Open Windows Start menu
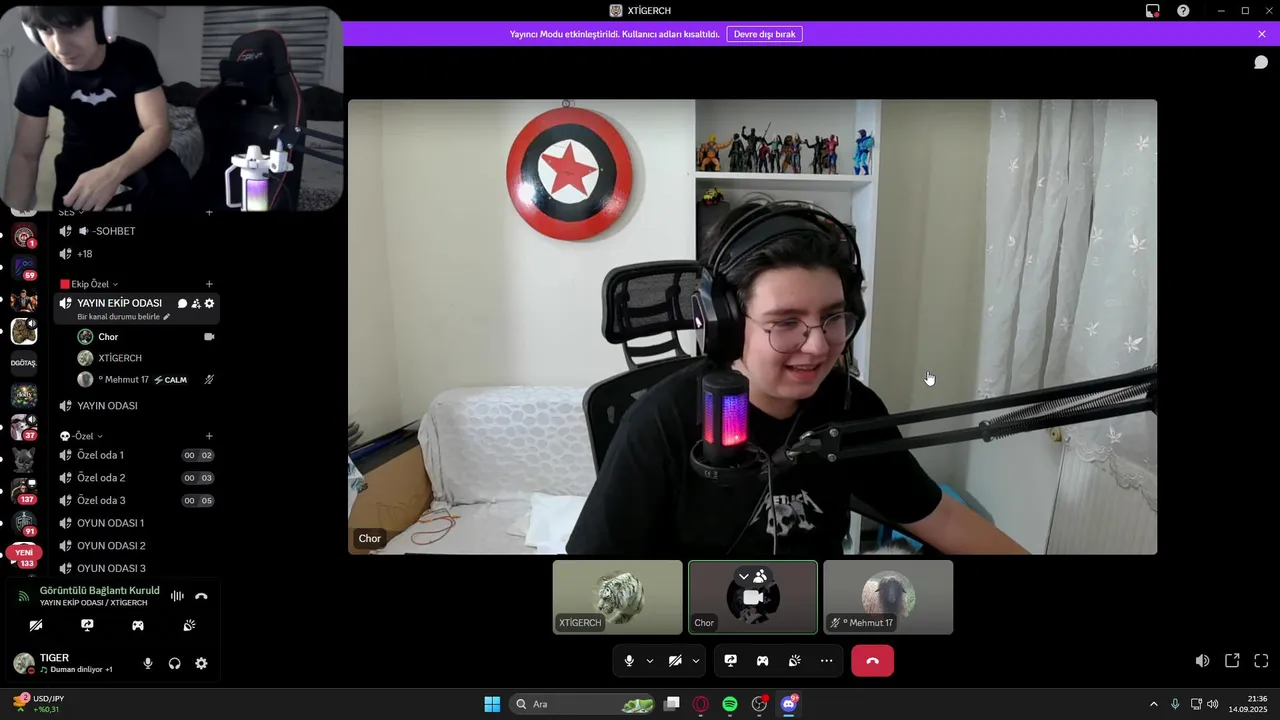Viewport: 1280px width, 720px height. tap(492, 704)
